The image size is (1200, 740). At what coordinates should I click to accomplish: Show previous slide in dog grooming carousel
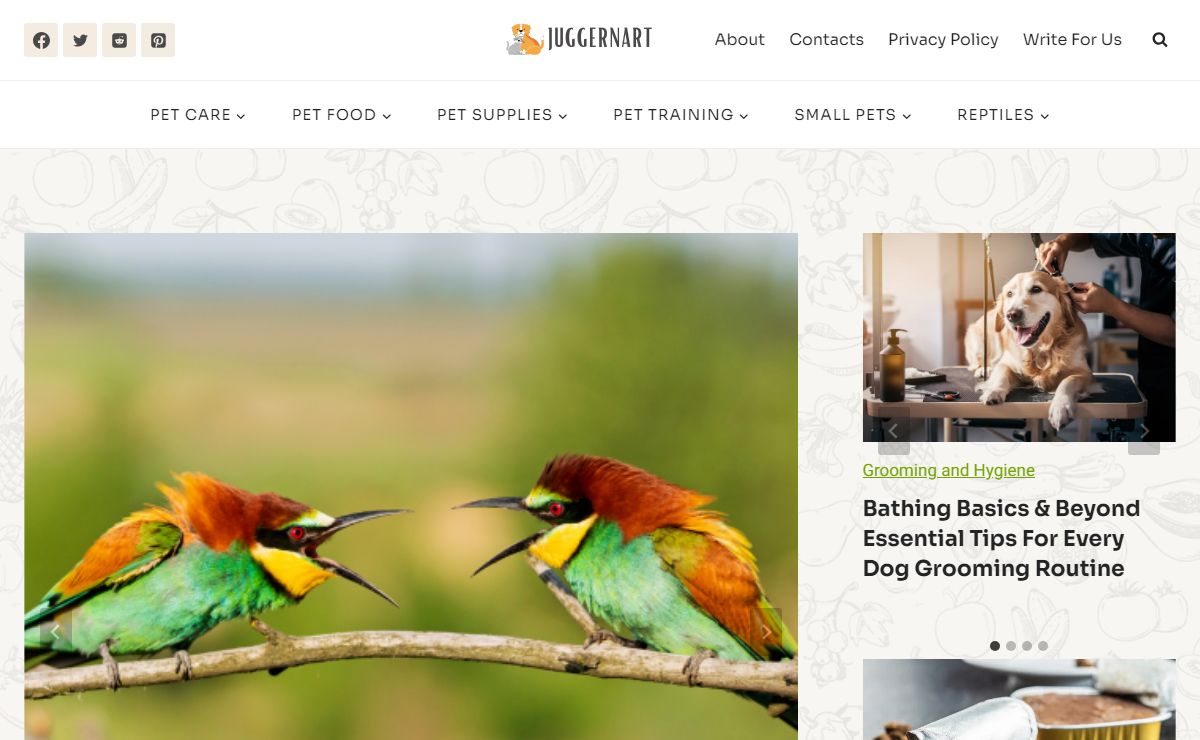point(894,432)
